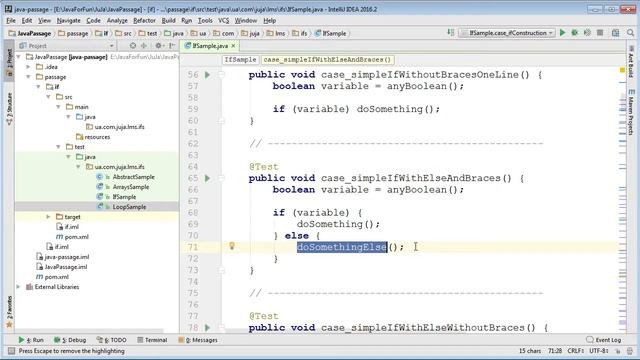This screenshot has width=640, height=360.
Task: Start debugging with the bug icon
Action: 575,33
